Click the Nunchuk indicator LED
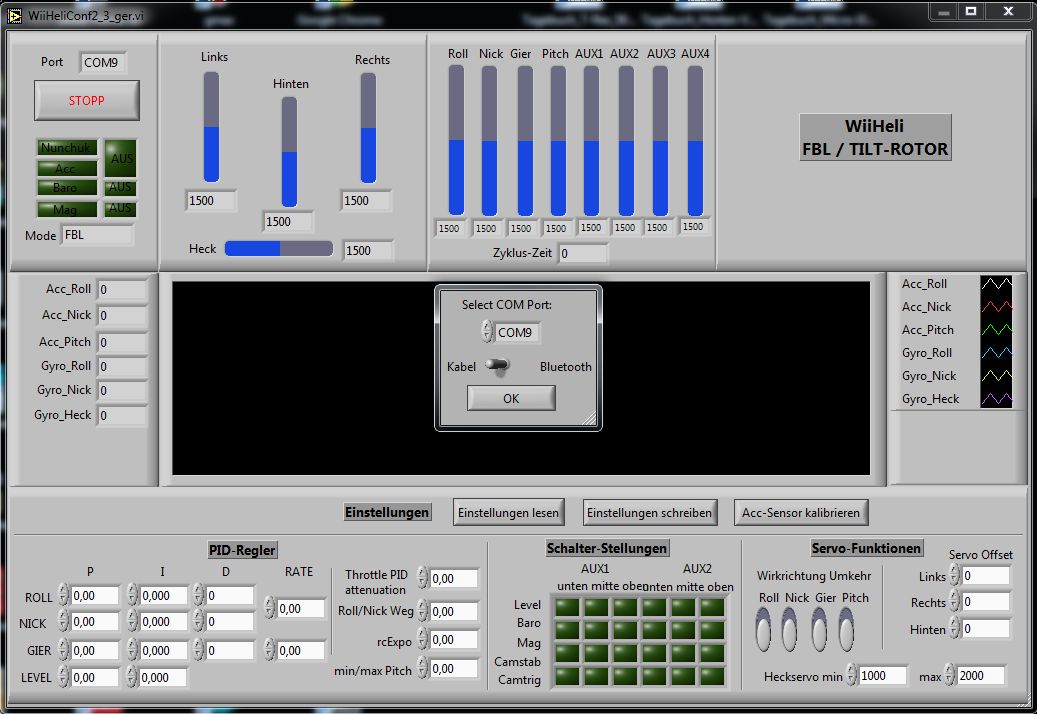Screen dimensions: 1037x714 [x=67, y=148]
